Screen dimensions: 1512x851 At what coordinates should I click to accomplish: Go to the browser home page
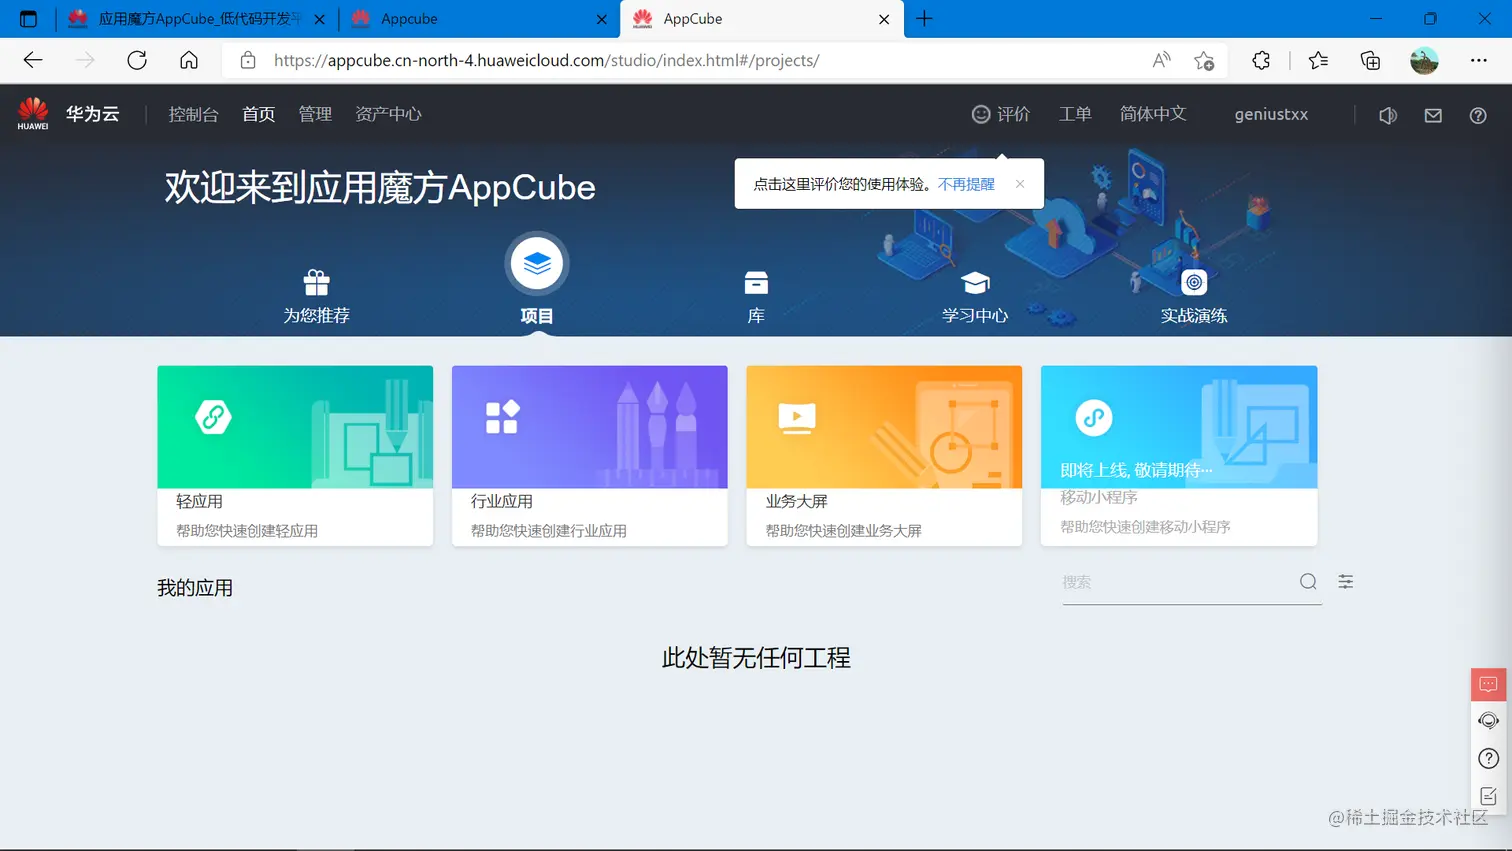pyautogui.click(x=189, y=60)
